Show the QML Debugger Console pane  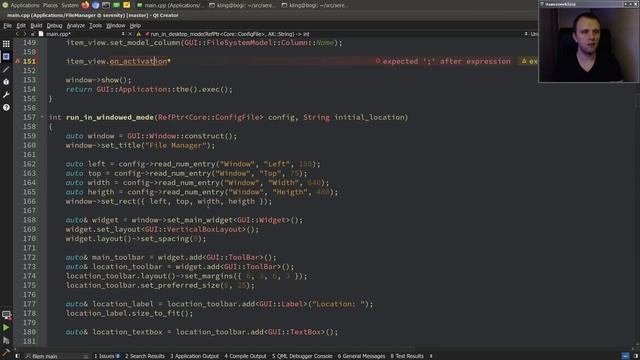point(302,356)
